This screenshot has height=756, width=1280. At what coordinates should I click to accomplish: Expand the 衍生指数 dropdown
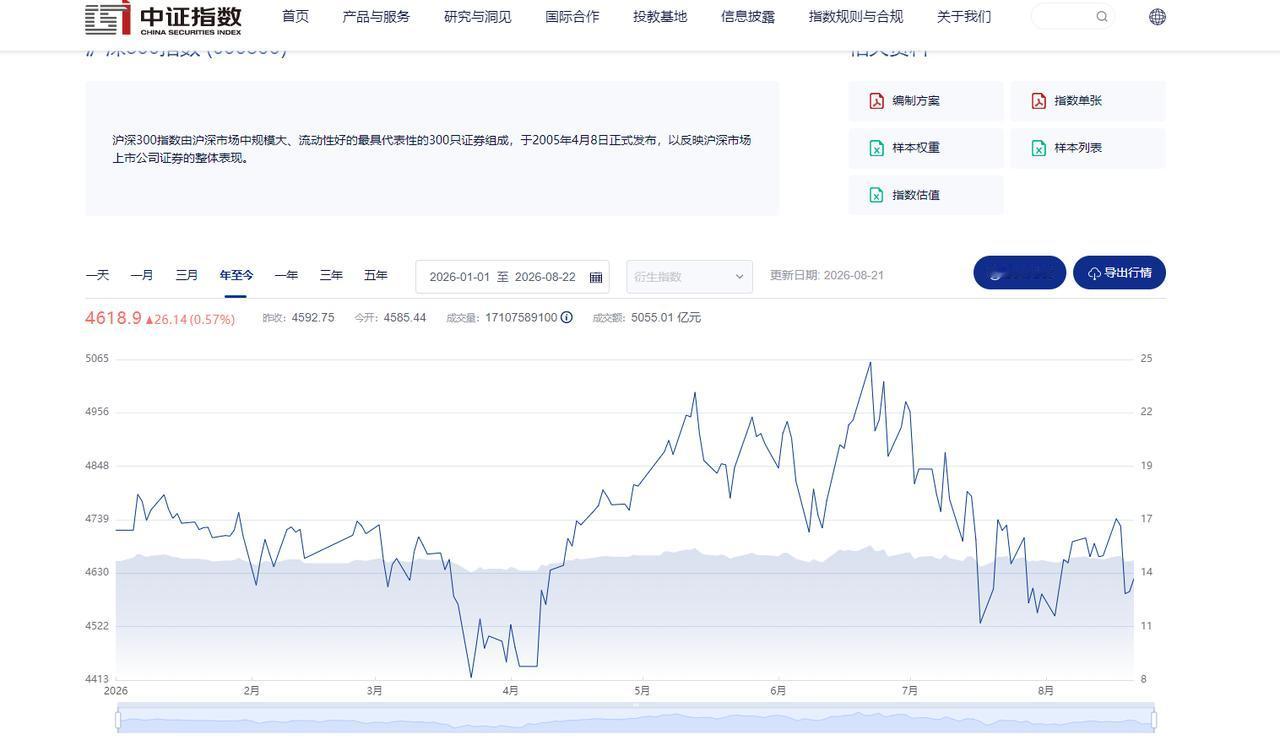coord(689,277)
